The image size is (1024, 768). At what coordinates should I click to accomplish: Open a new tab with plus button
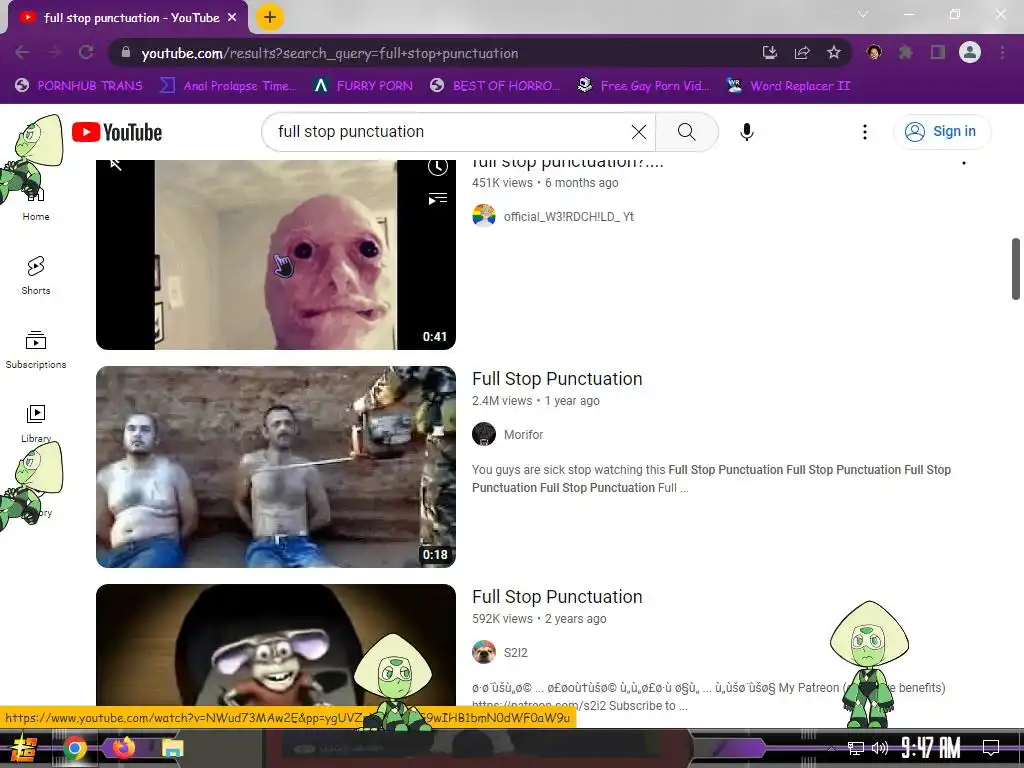pos(270,17)
